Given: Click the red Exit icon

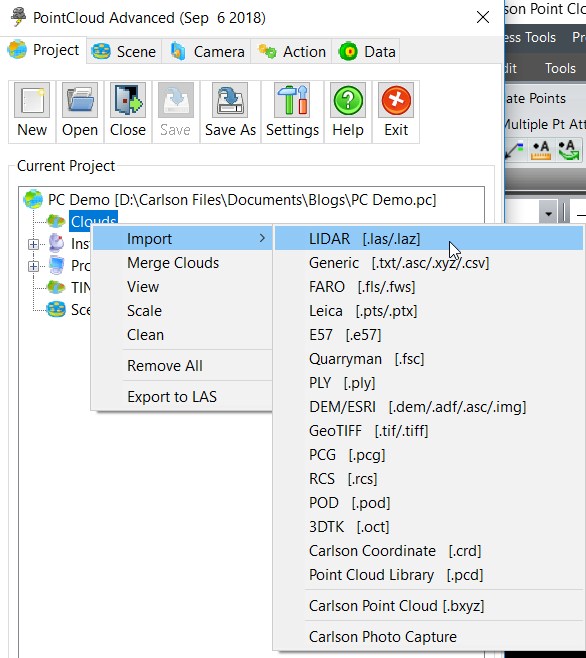Looking at the screenshot, I should click(396, 100).
